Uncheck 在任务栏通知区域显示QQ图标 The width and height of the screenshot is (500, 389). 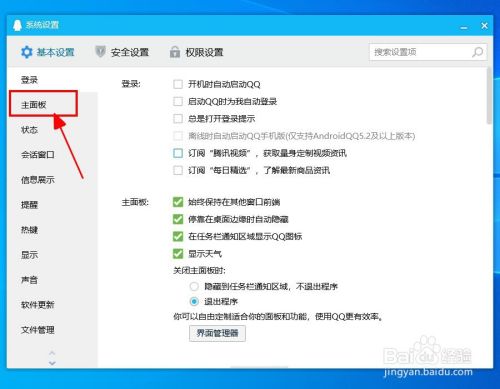pos(178,237)
